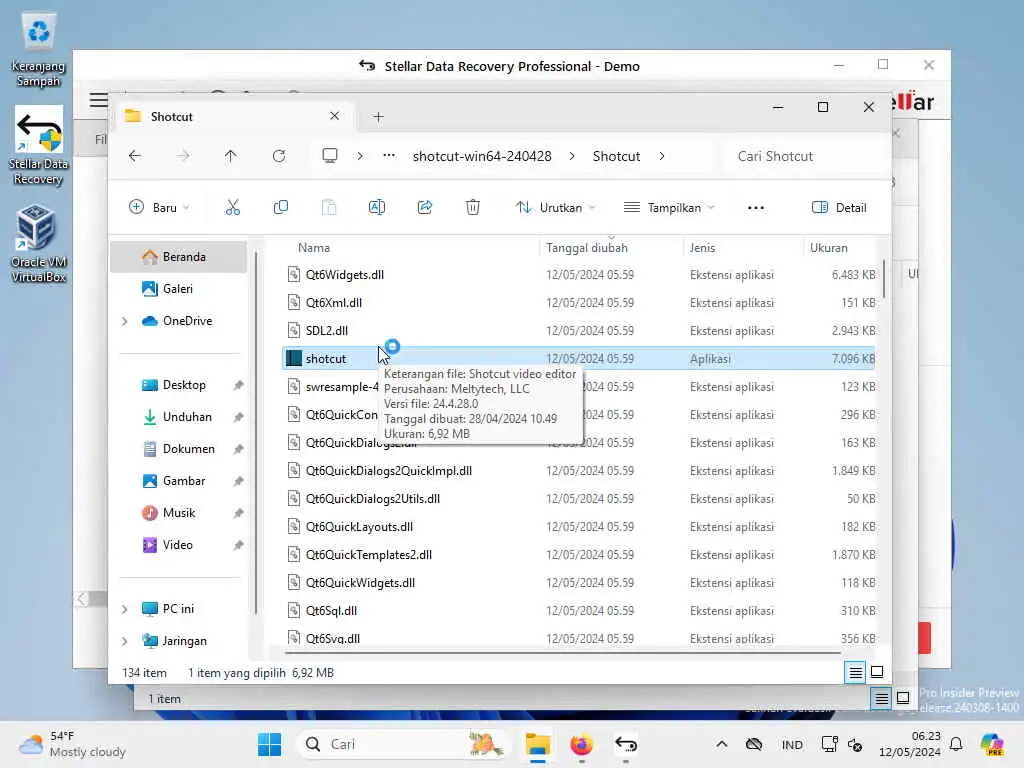Open the Windows Start menu
Screen dimensions: 1024x768
pyautogui.click(x=269, y=744)
